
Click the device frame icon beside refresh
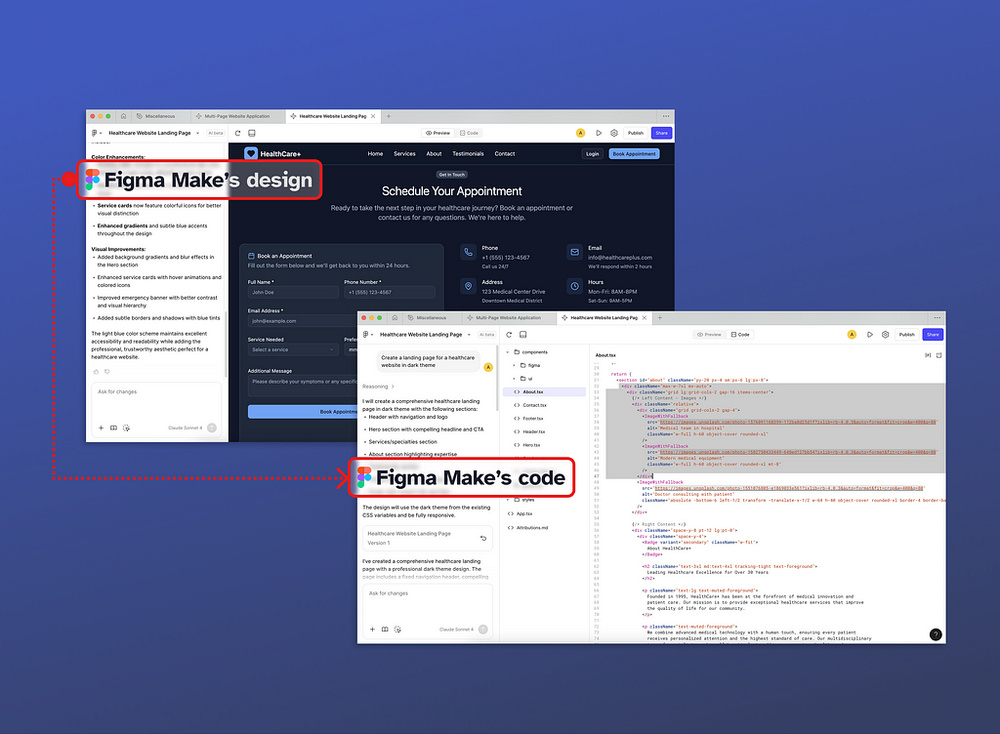[524, 335]
